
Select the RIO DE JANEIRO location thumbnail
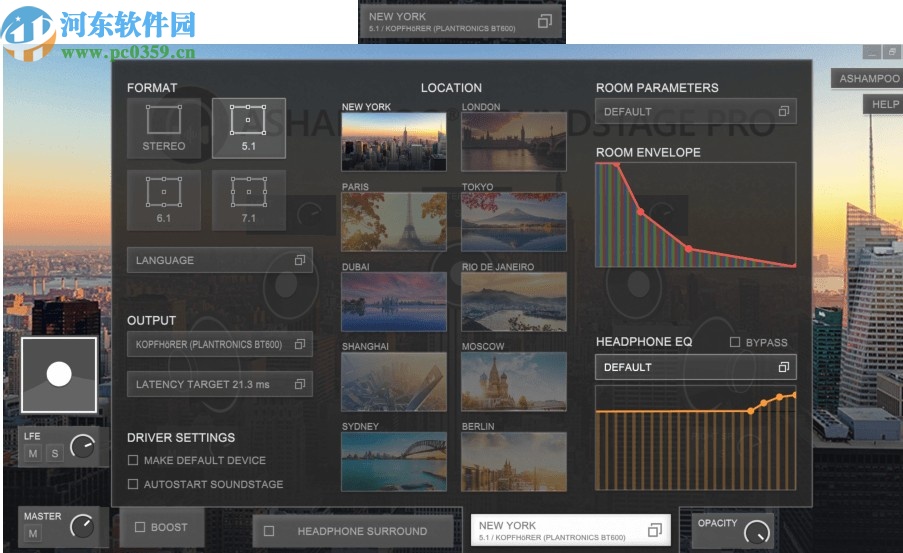tap(514, 302)
